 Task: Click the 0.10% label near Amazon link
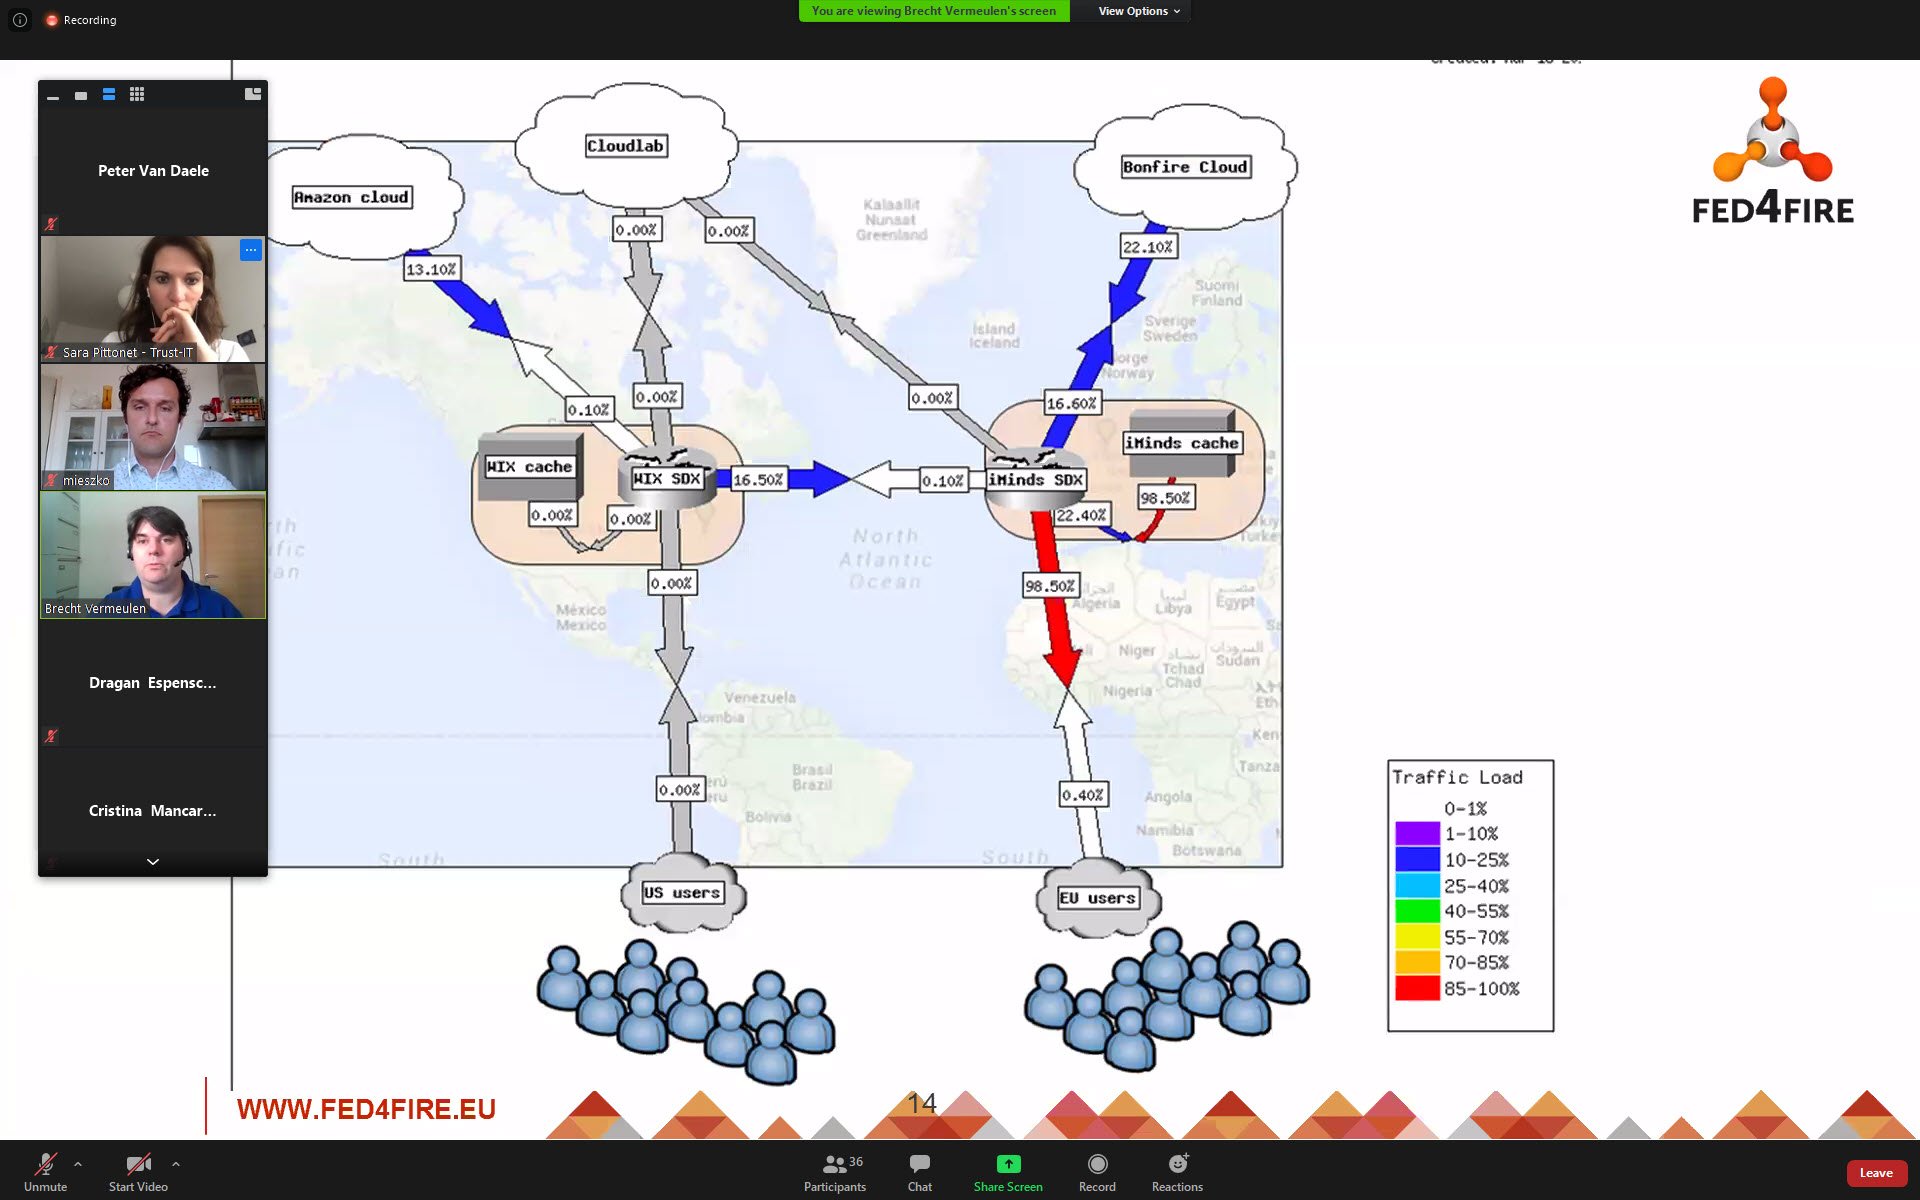(588, 409)
